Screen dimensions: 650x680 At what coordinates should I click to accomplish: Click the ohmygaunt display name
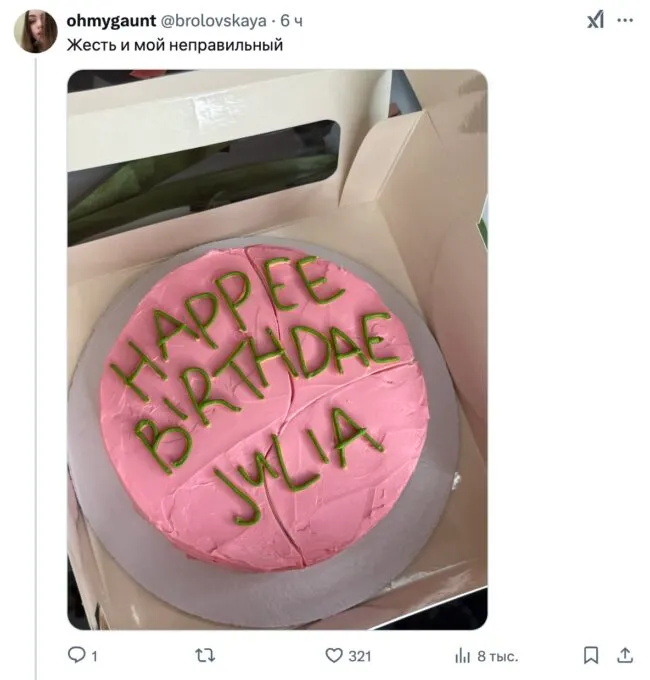[111, 20]
